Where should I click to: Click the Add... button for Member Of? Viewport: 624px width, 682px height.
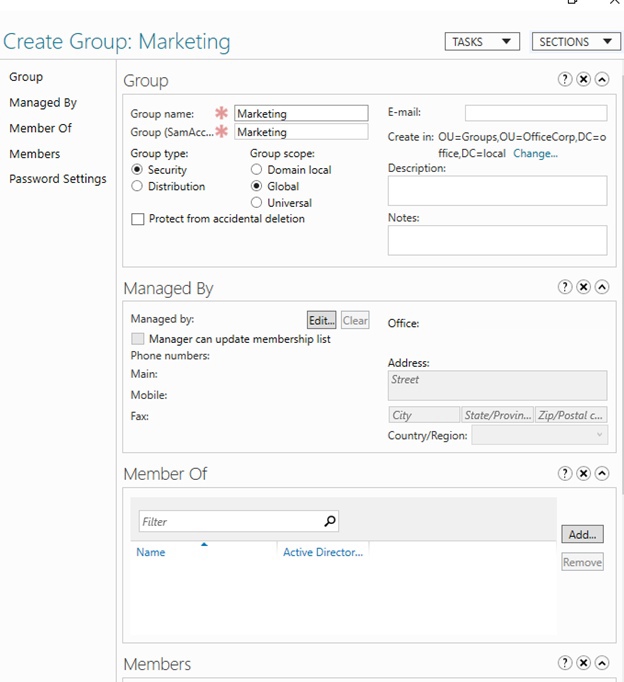(582, 535)
